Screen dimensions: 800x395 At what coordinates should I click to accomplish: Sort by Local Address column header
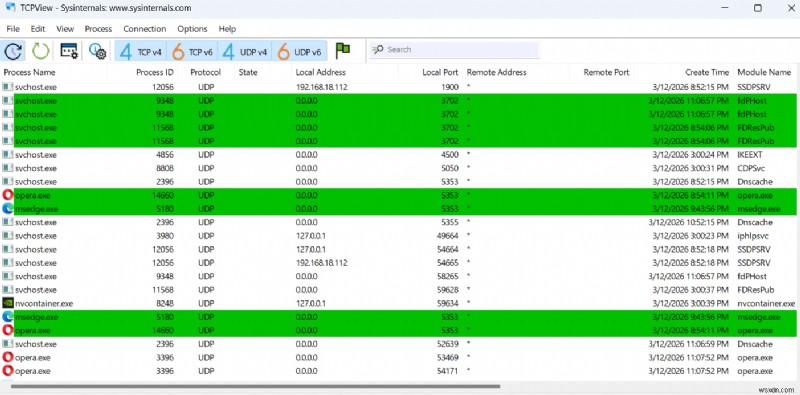tap(320, 72)
